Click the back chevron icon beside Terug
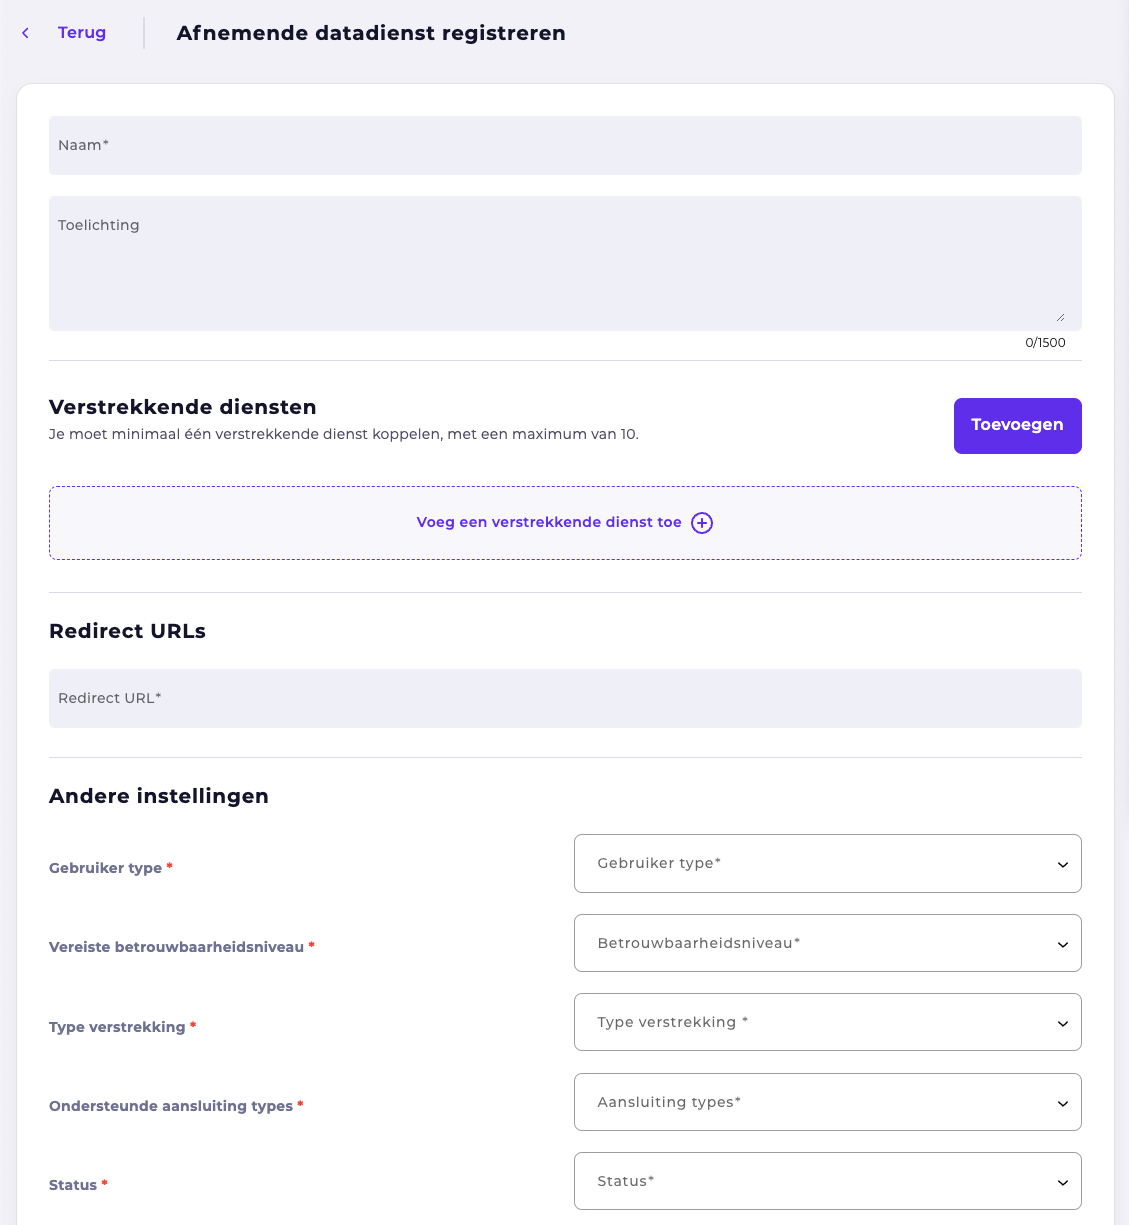The height and width of the screenshot is (1225, 1129). (26, 33)
